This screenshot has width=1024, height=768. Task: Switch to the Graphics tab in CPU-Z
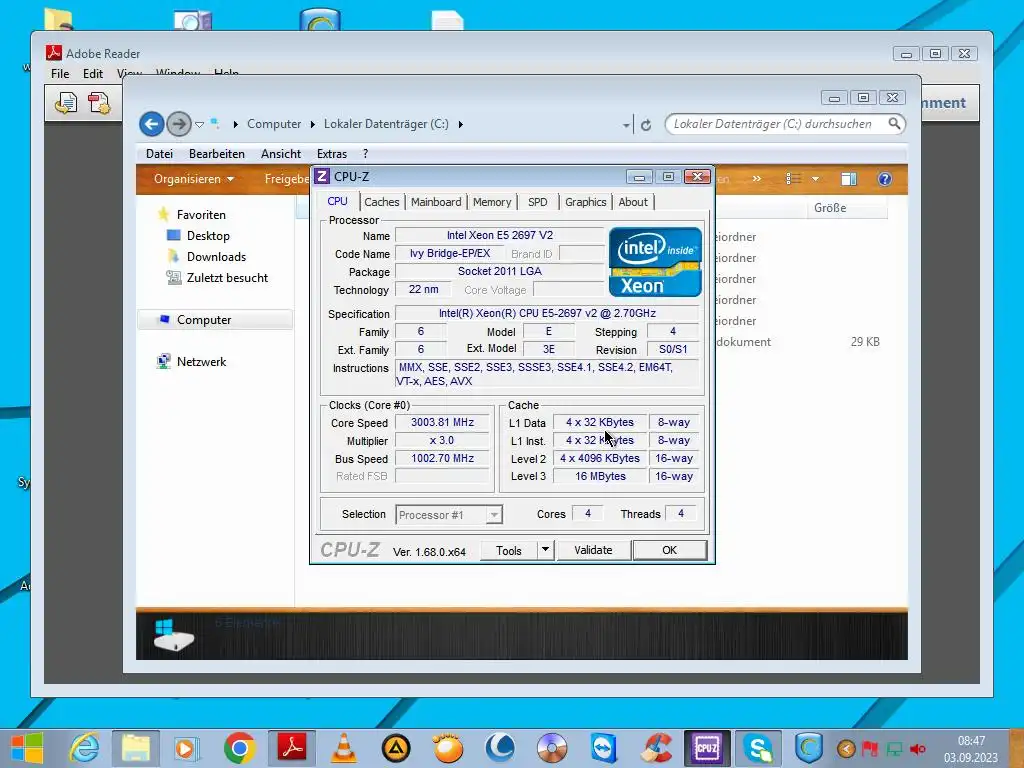pos(585,202)
